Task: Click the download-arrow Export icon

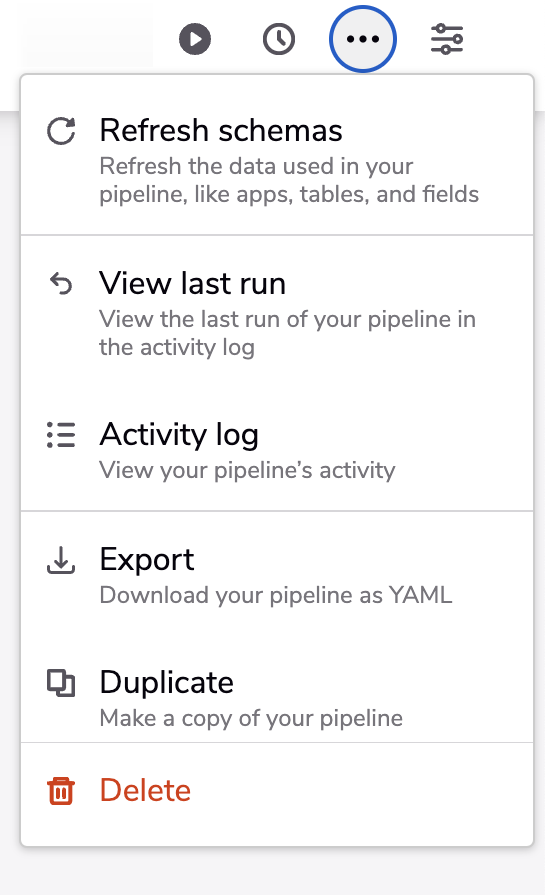Action: point(60,559)
